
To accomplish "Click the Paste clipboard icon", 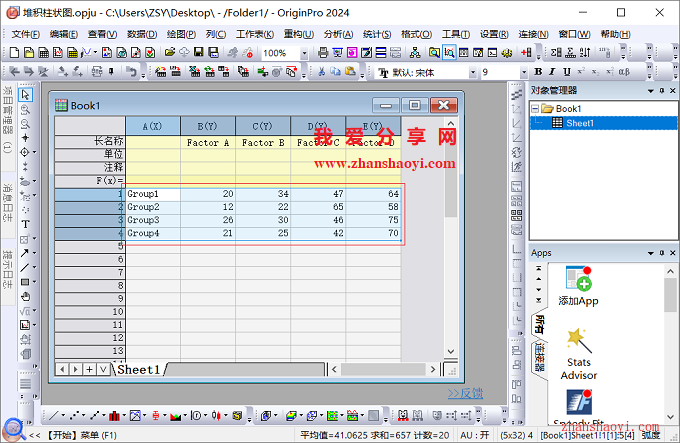I will pos(350,72).
